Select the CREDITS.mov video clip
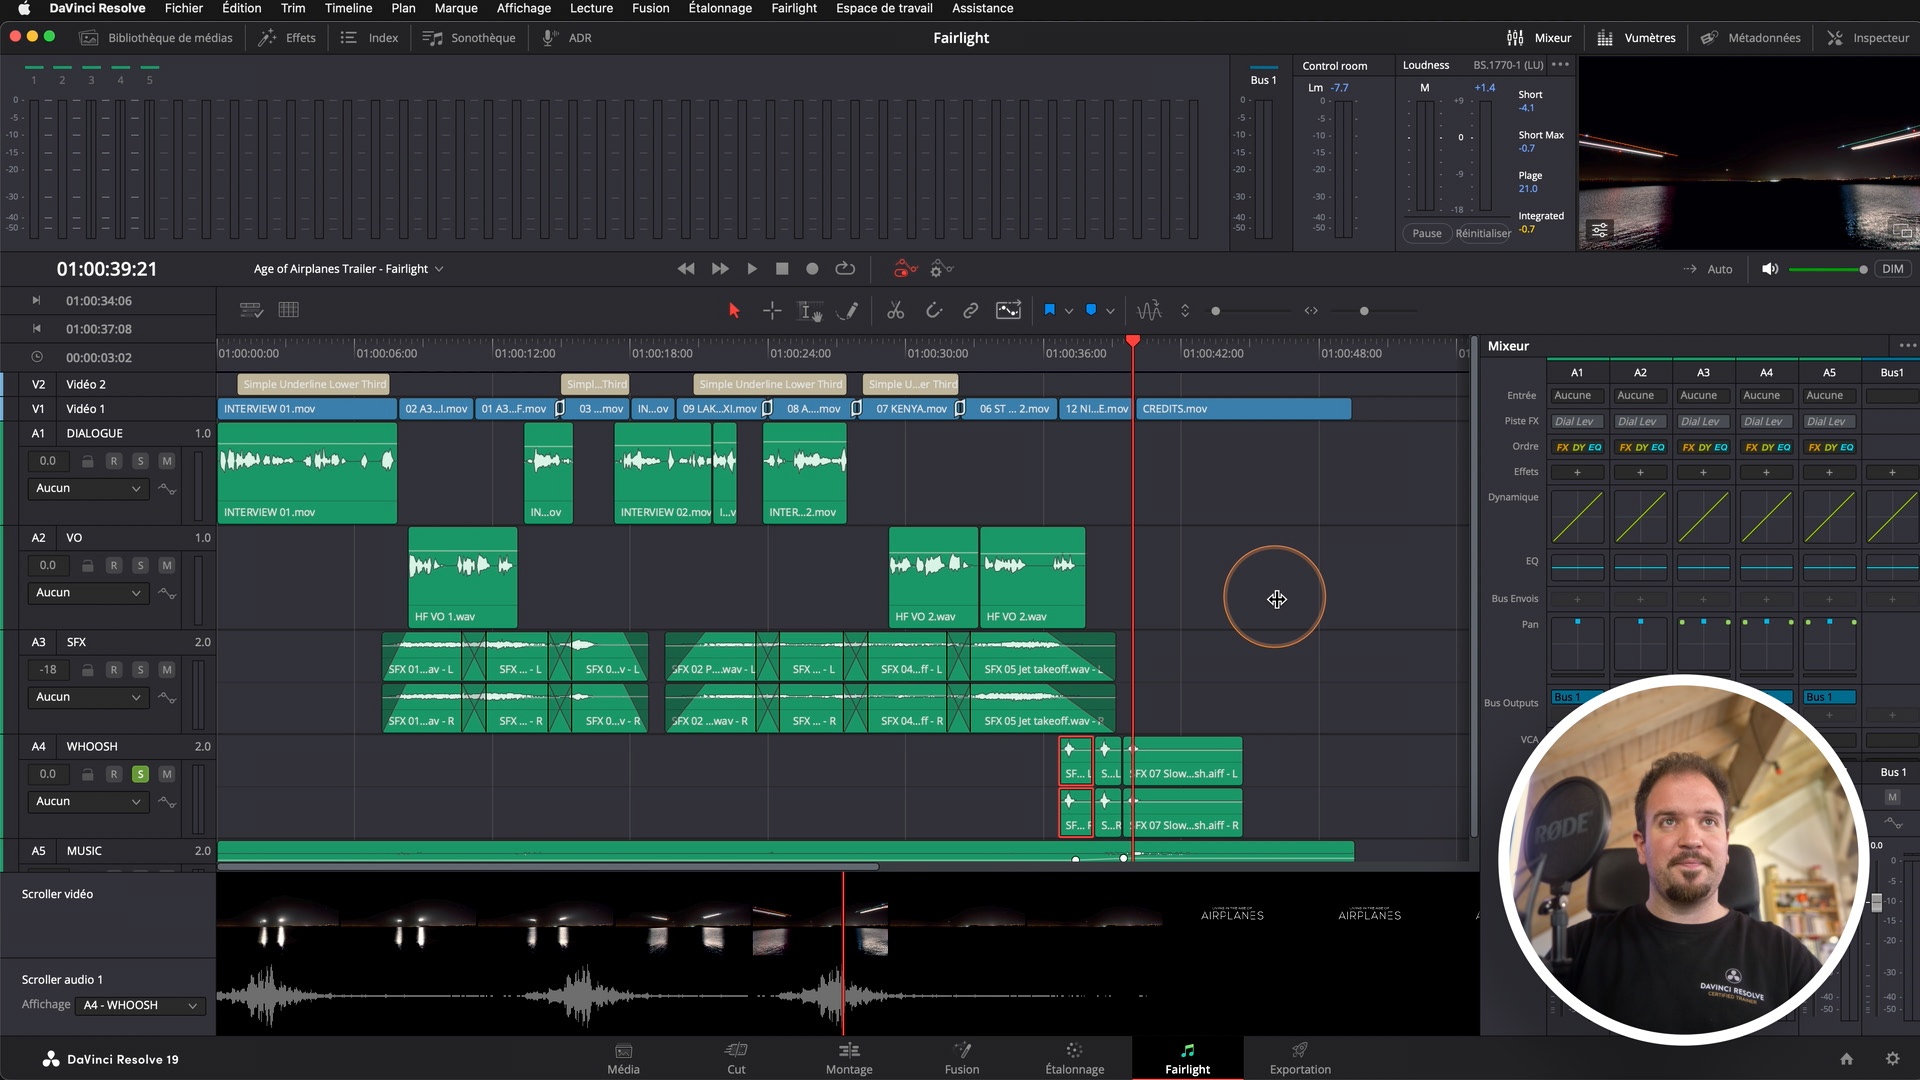 click(1244, 409)
